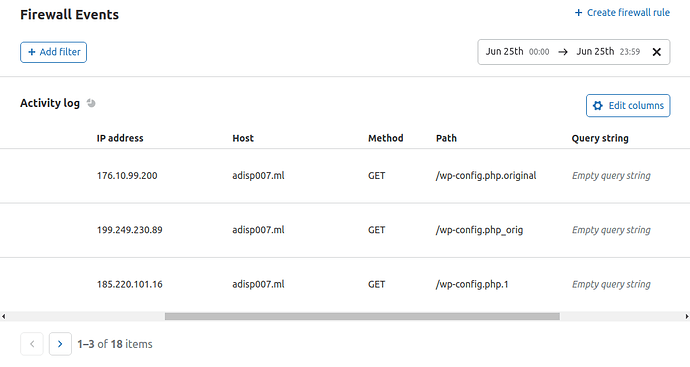This screenshot has width=690, height=367.
Task: Click the Activity log loading indicator icon
Action: [x=91, y=103]
